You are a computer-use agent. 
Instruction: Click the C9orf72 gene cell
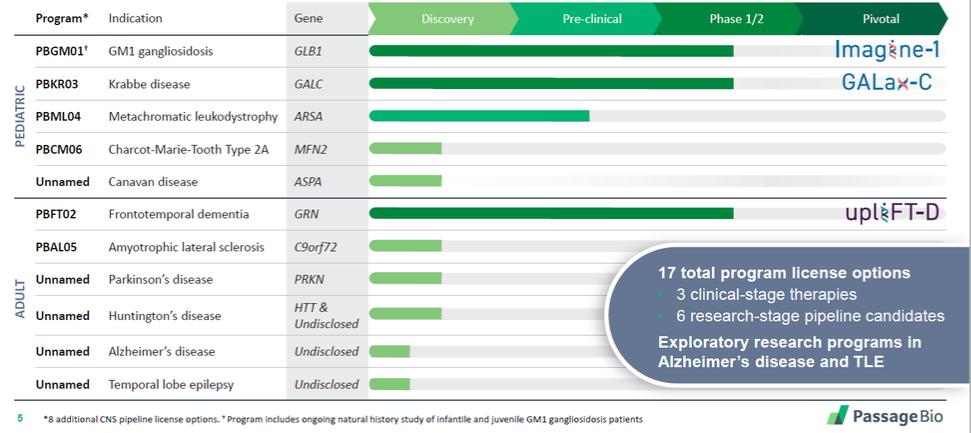[316, 247]
